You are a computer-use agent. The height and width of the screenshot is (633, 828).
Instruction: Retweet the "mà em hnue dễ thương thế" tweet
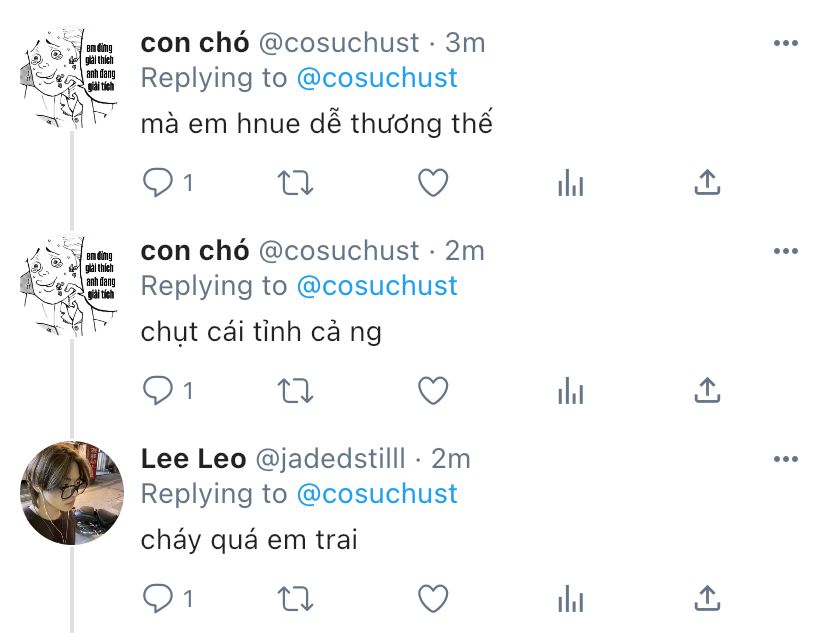(x=296, y=183)
